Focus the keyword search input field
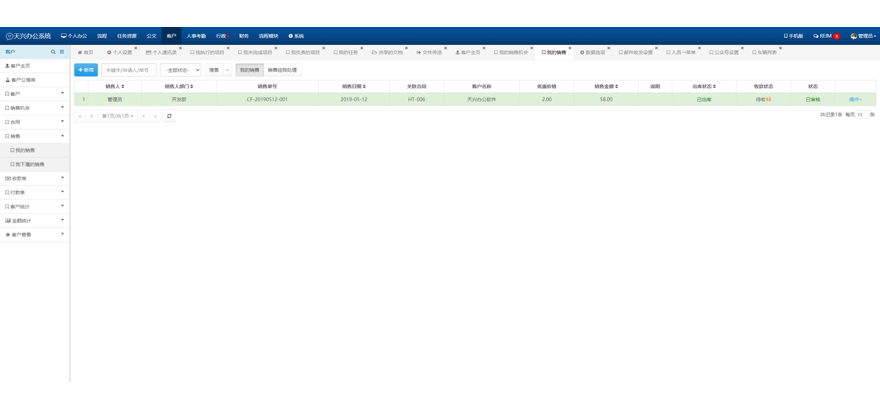This screenshot has width=880, height=410. click(x=129, y=70)
